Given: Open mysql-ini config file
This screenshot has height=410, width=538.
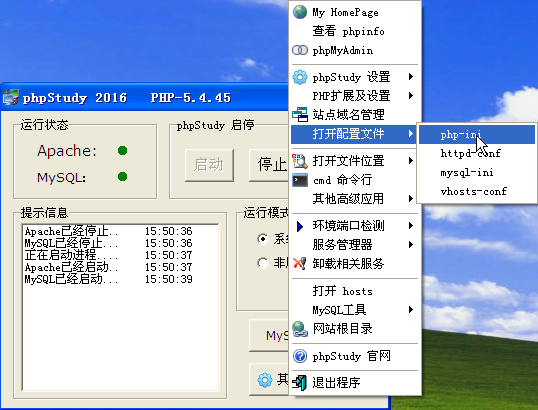Looking at the screenshot, I should pos(477,172).
